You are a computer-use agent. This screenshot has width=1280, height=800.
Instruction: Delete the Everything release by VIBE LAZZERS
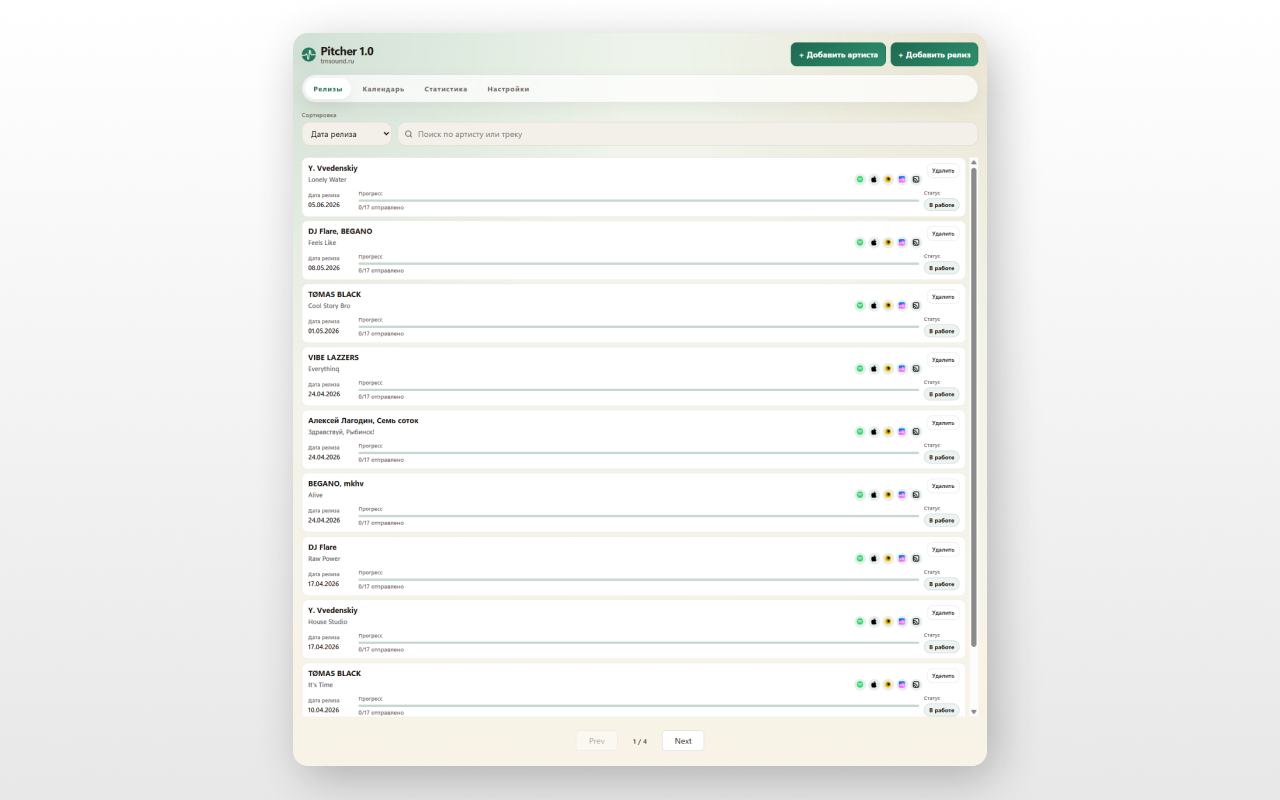pyautogui.click(x=943, y=360)
